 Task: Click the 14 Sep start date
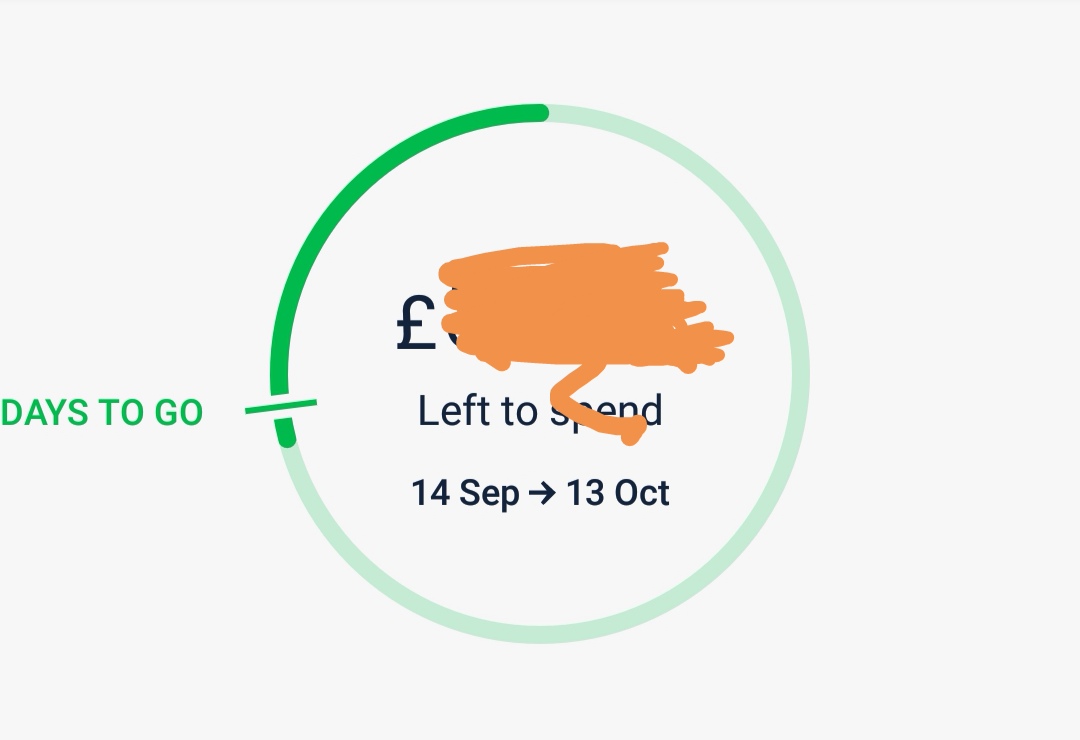tap(465, 493)
